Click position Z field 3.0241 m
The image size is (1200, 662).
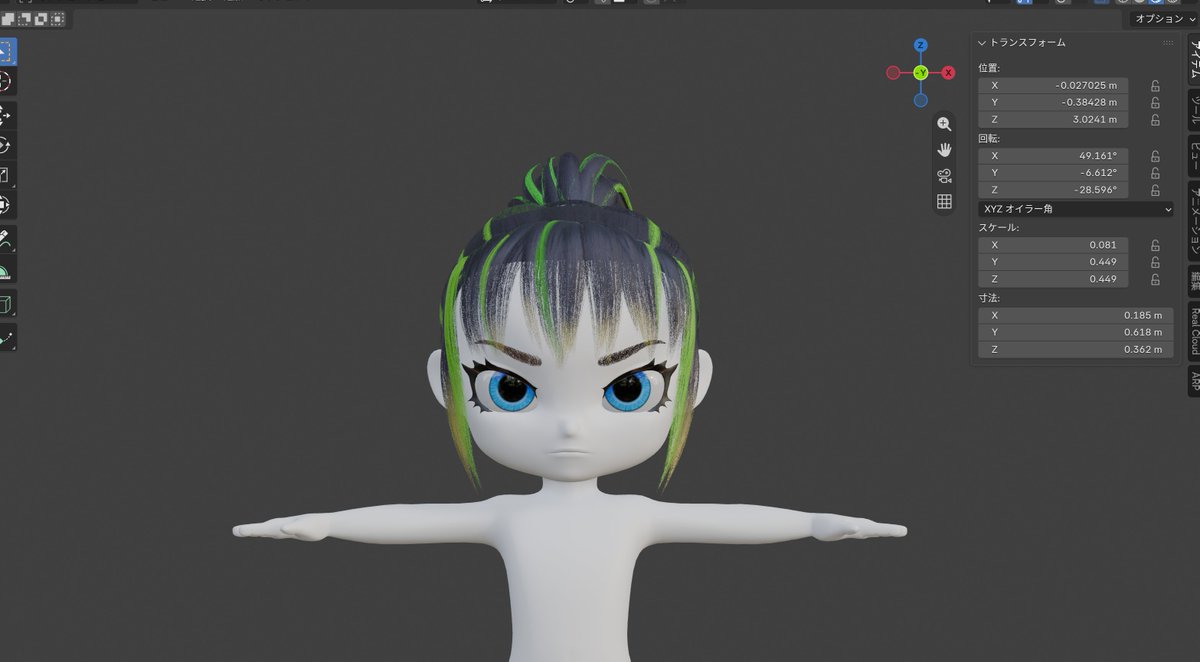click(x=1053, y=120)
